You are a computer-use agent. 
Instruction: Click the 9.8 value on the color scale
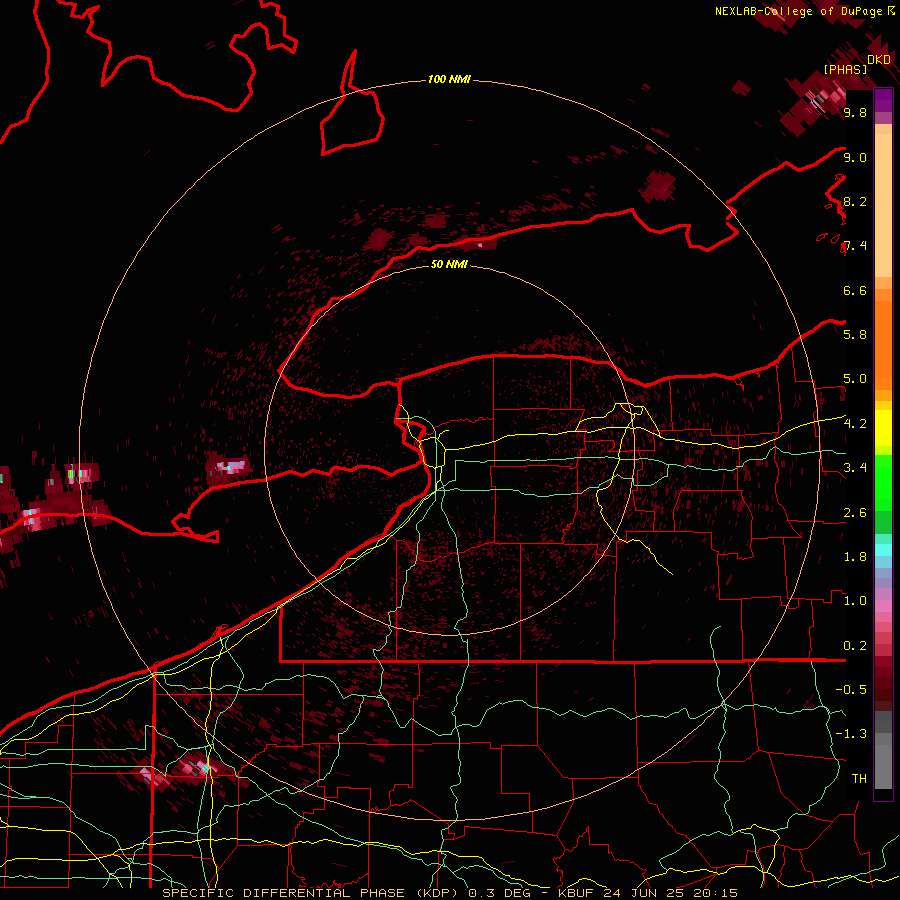tap(855, 112)
